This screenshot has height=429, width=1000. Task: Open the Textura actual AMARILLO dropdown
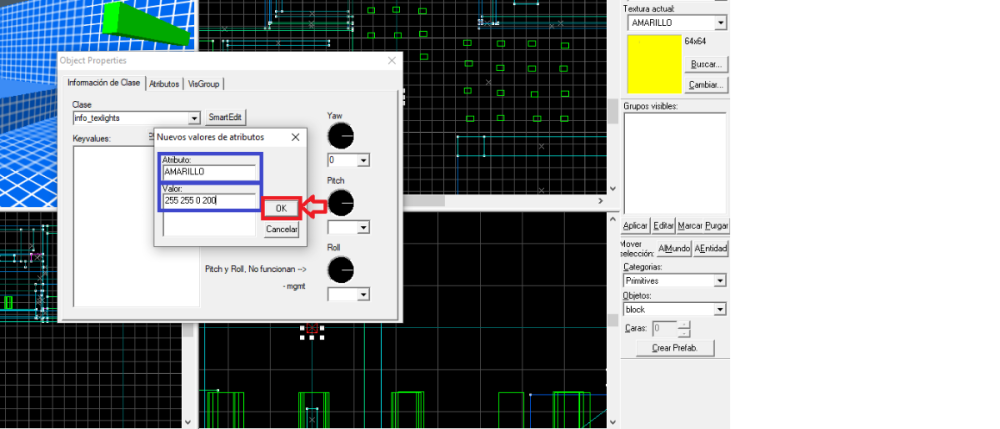720,23
